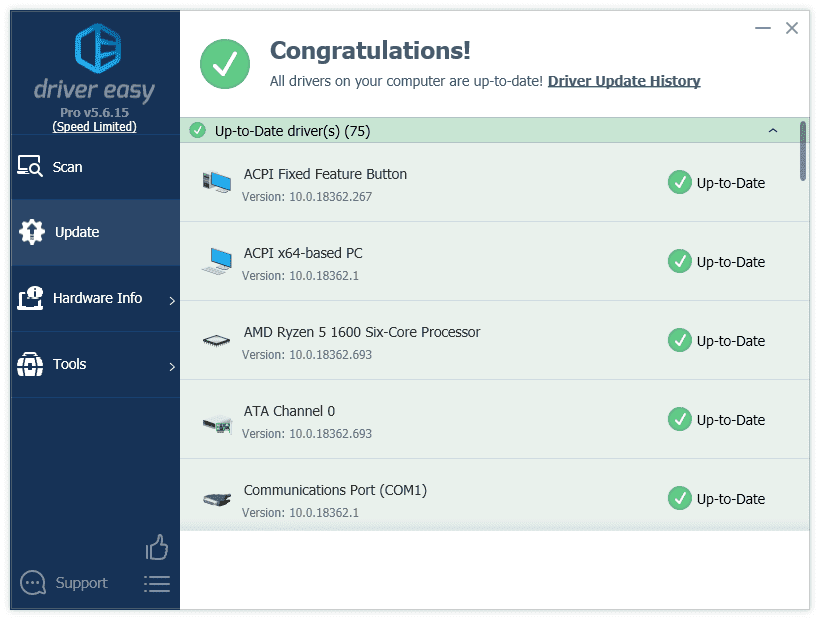
Task: Click the Update gear icon
Action: click(32, 232)
